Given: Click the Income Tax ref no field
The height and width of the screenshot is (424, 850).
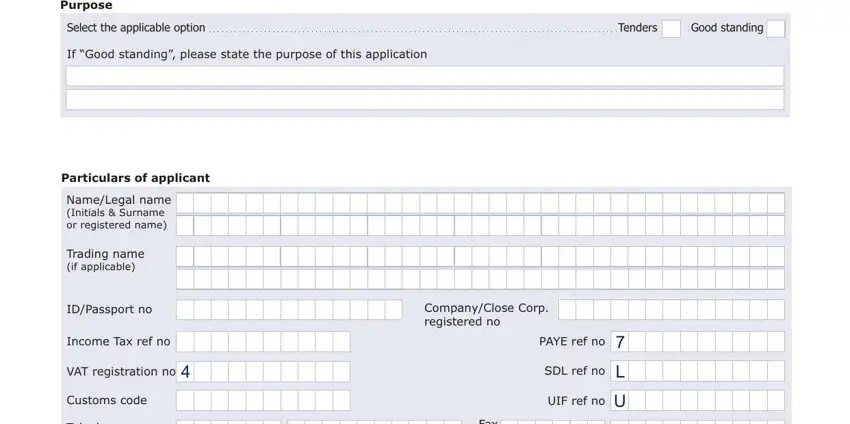Looking at the screenshot, I should click(x=263, y=342).
